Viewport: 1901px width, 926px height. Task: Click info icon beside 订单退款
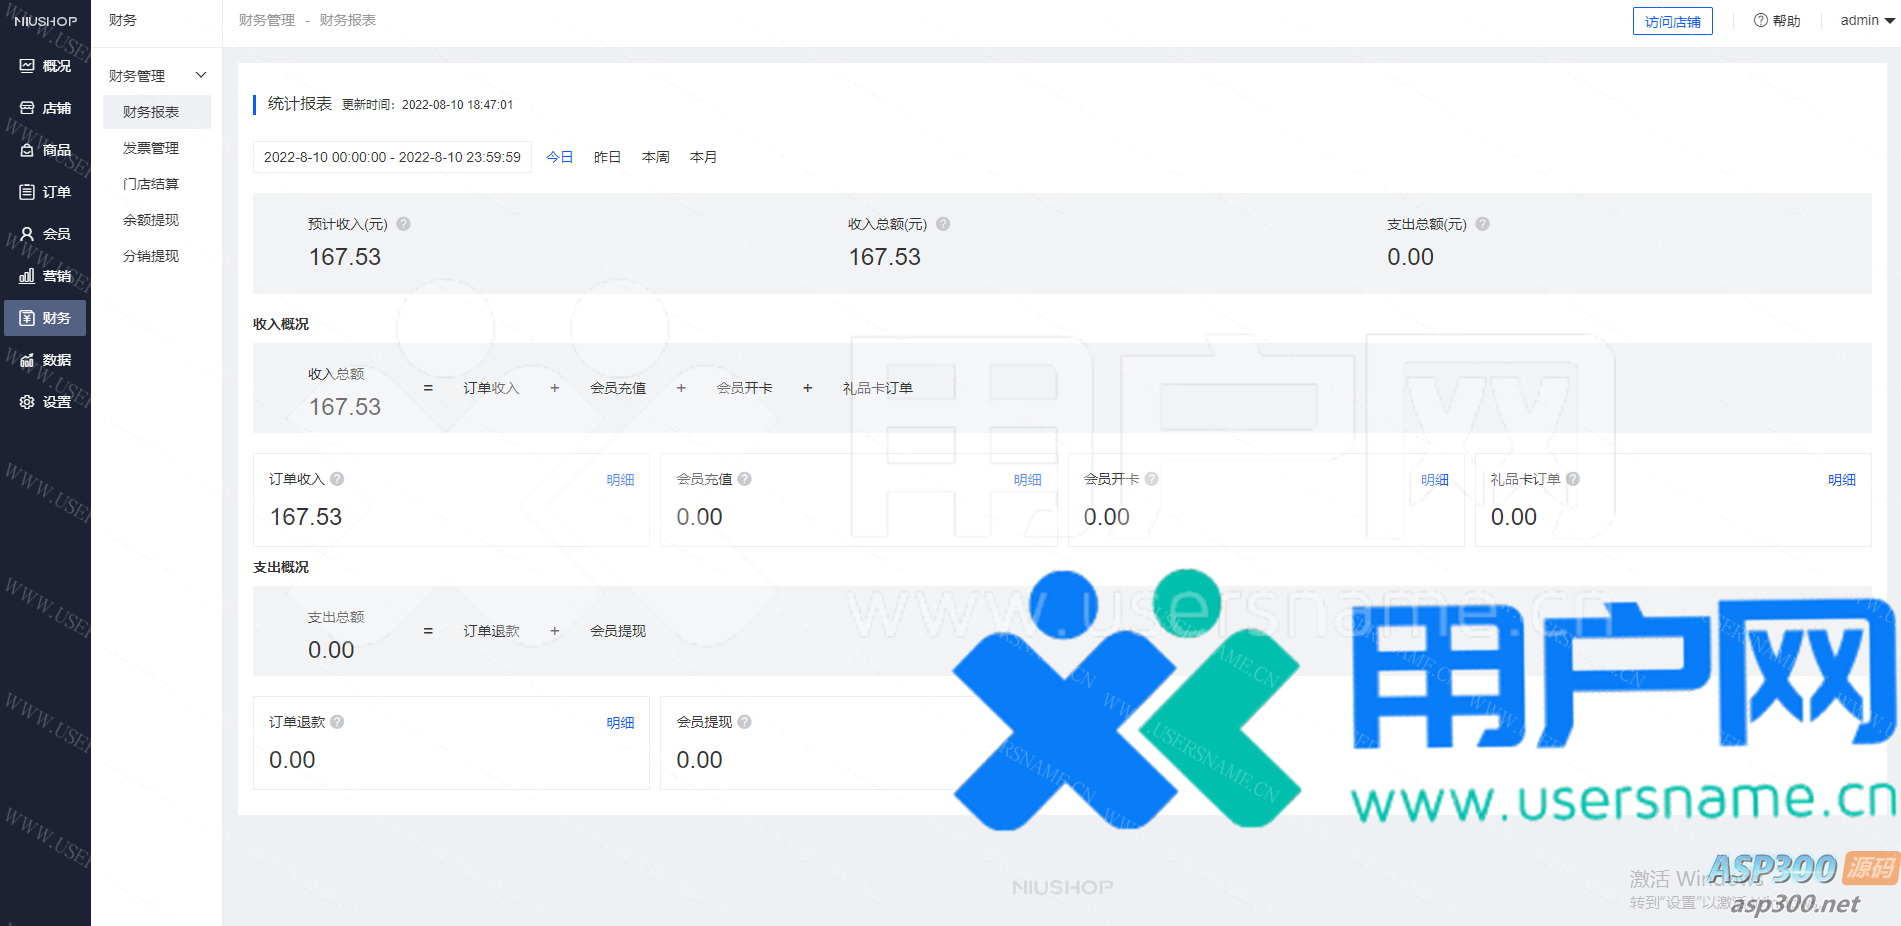click(x=337, y=722)
